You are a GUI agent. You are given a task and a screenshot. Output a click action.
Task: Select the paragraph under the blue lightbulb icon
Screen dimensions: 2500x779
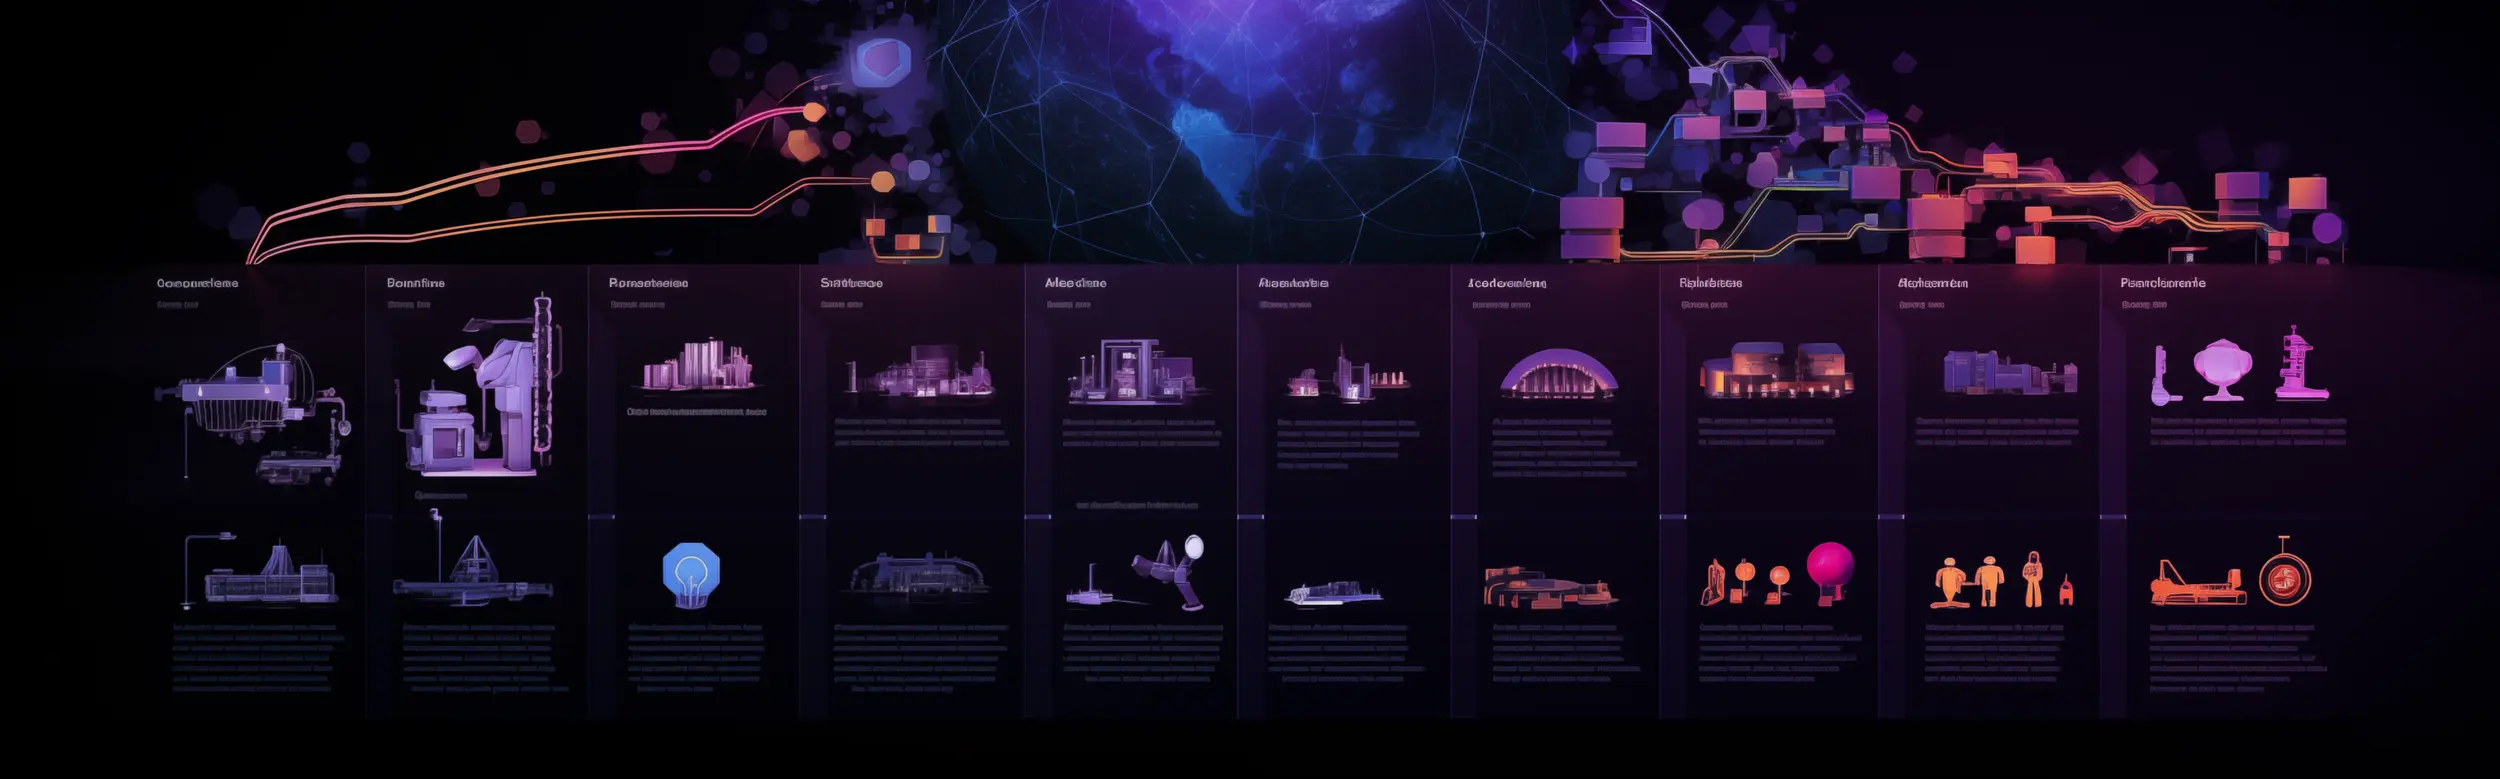click(x=696, y=658)
